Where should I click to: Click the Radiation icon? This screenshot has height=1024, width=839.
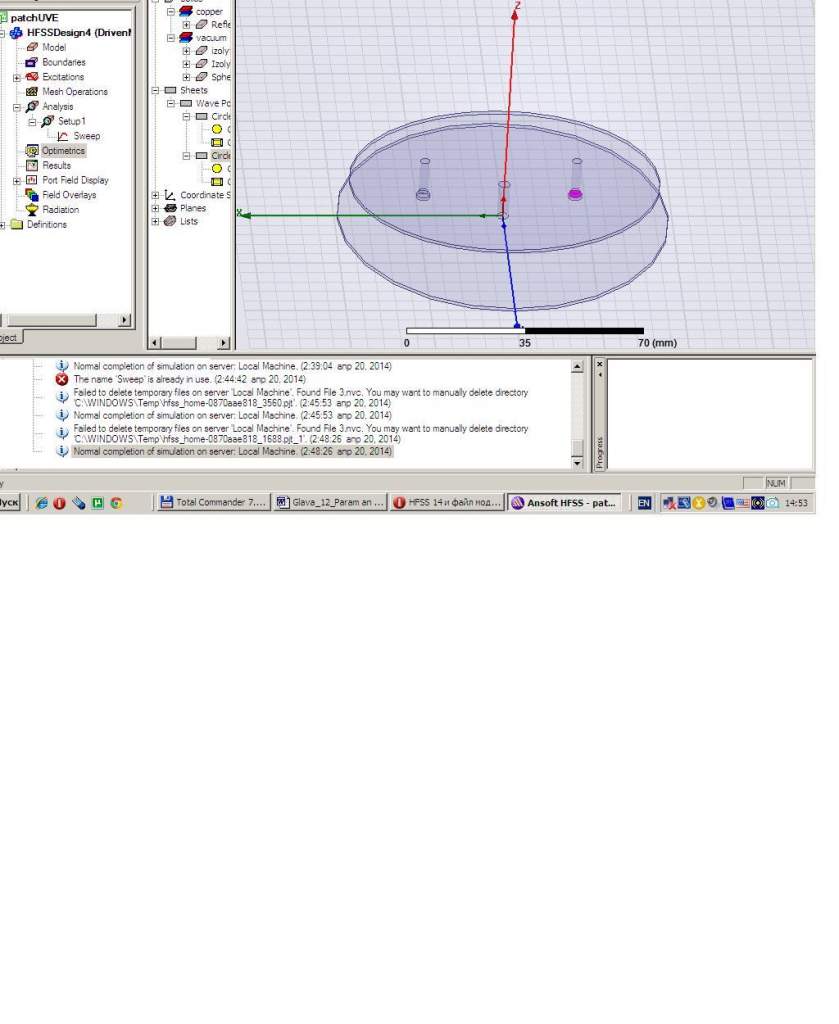(x=31, y=210)
